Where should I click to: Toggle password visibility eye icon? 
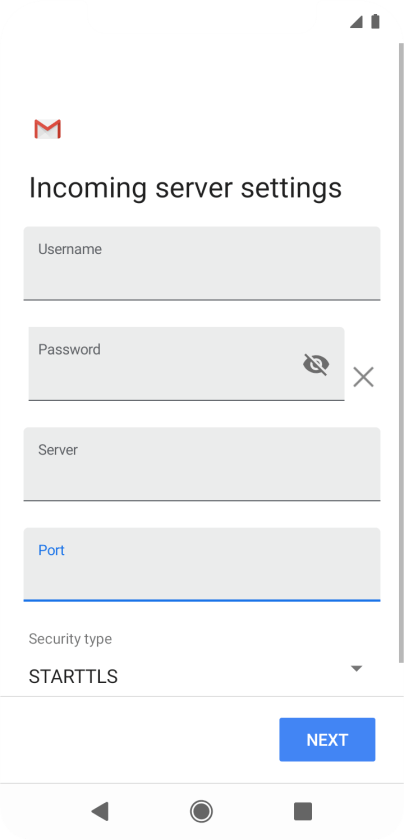click(x=316, y=364)
